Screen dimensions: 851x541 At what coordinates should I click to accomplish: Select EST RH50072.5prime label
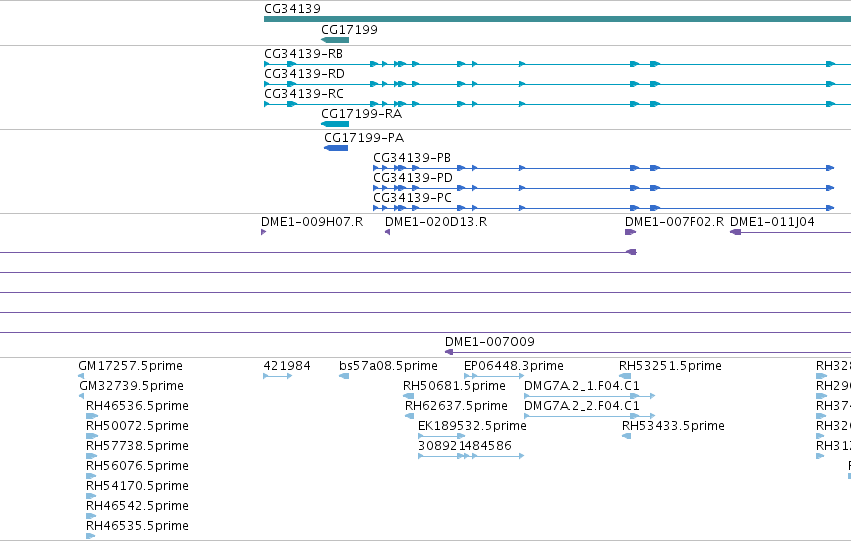[x=137, y=426]
